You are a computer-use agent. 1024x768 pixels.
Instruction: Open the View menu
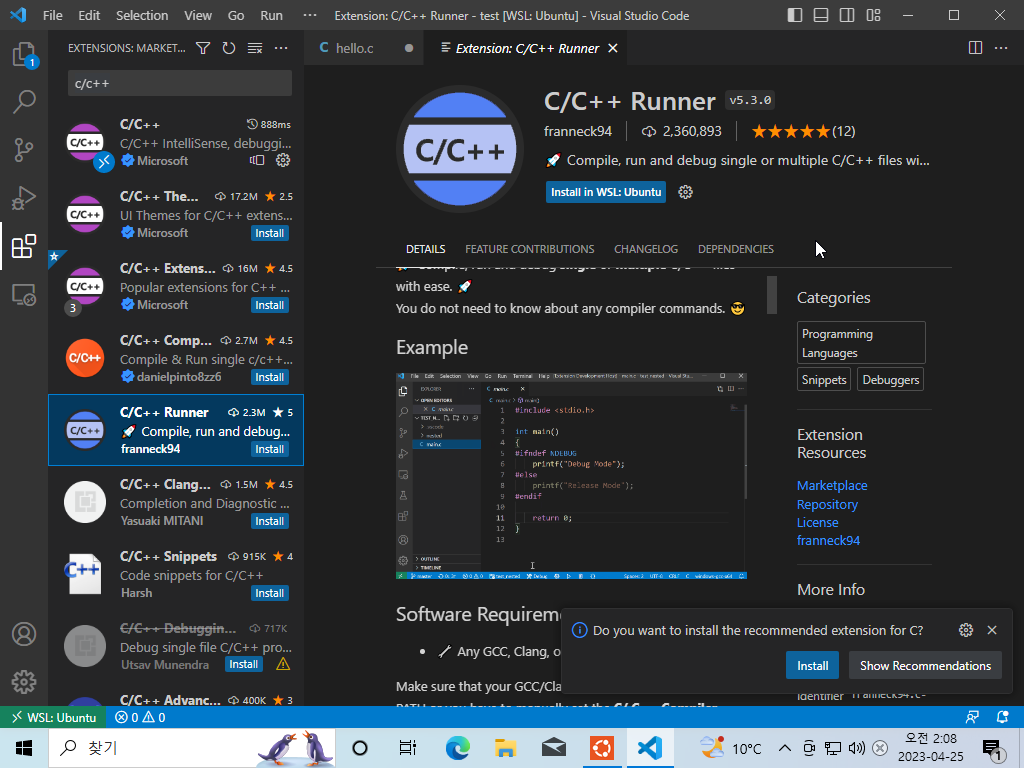pos(197,15)
